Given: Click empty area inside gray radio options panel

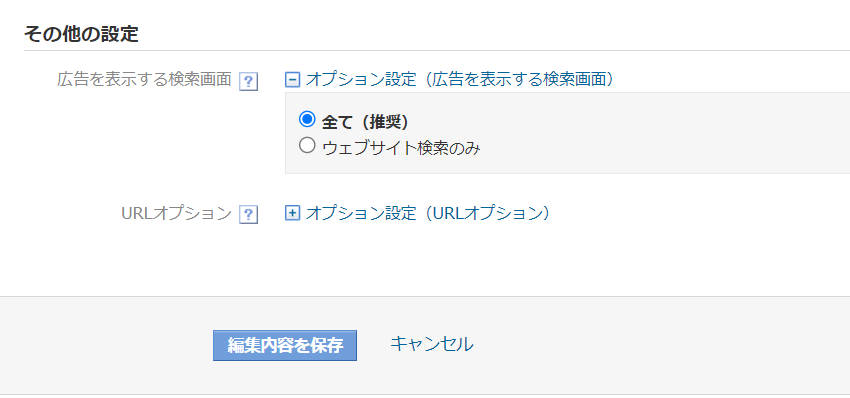Looking at the screenshot, I should 651,133.
